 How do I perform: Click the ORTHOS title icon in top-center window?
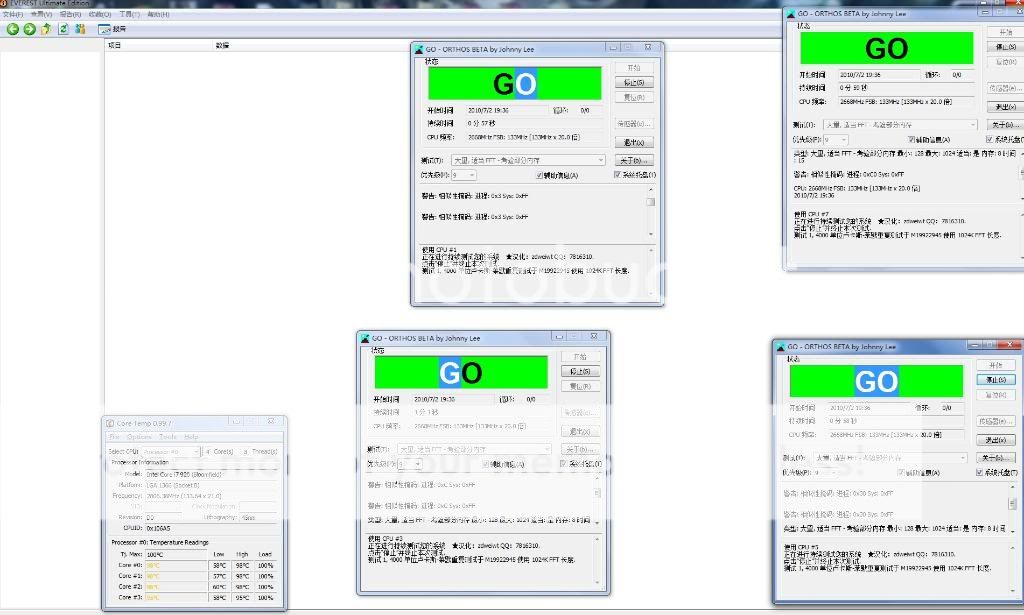(x=419, y=48)
